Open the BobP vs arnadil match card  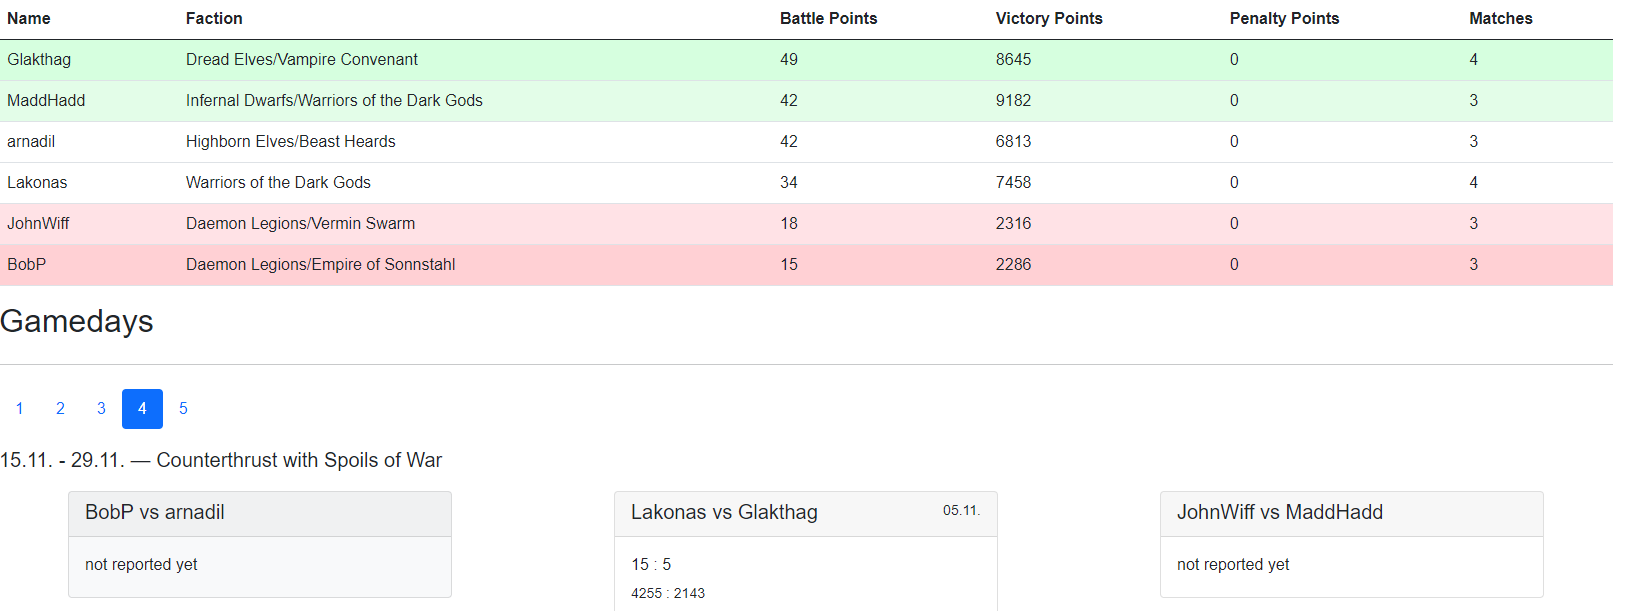tap(155, 512)
